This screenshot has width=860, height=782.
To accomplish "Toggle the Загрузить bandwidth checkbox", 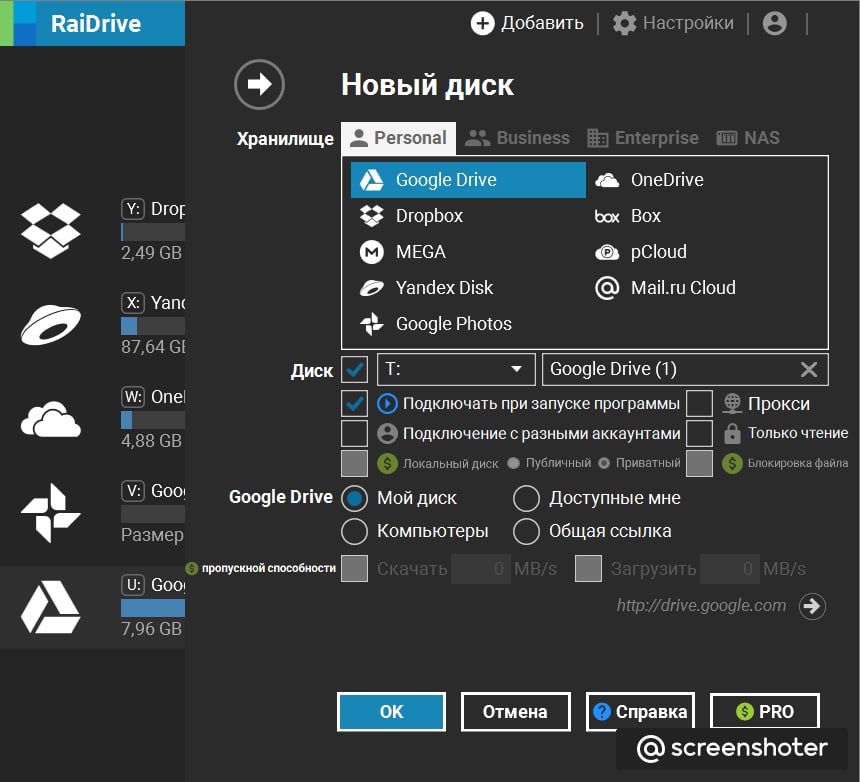I will click(589, 569).
